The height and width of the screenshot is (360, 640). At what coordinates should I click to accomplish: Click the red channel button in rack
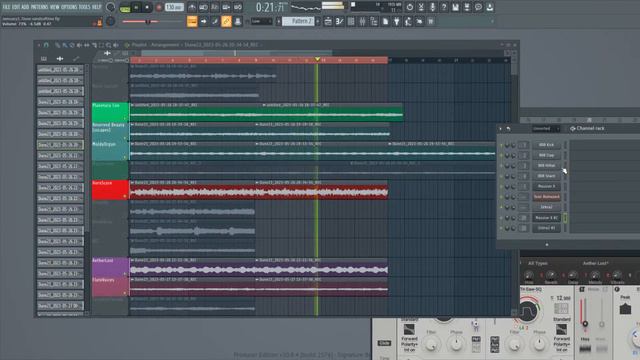[546, 197]
